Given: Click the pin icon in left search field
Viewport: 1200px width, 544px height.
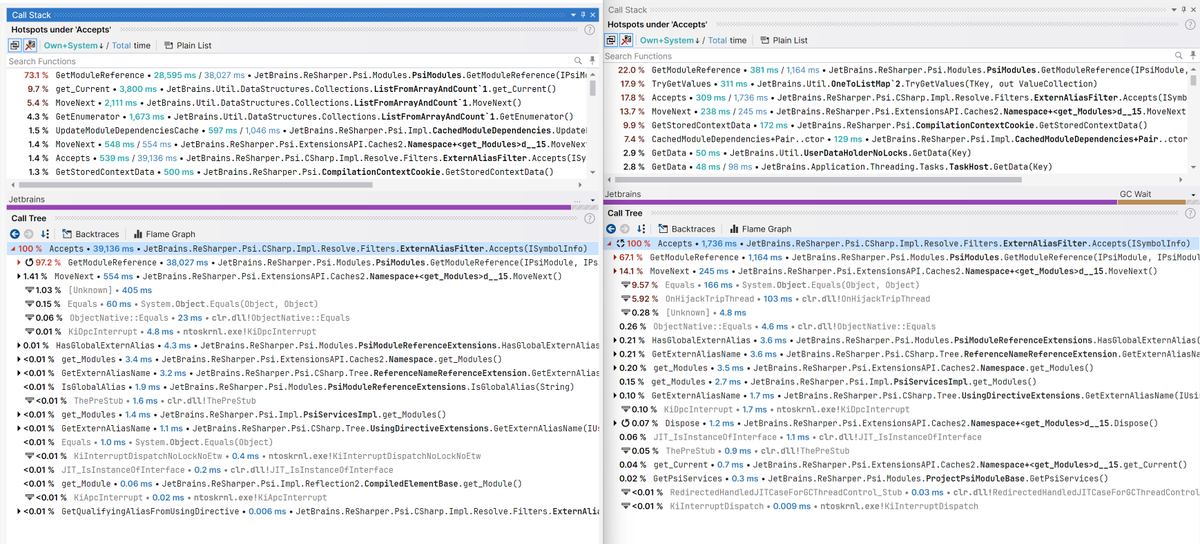Looking at the screenshot, I should click(x=593, y=62).
